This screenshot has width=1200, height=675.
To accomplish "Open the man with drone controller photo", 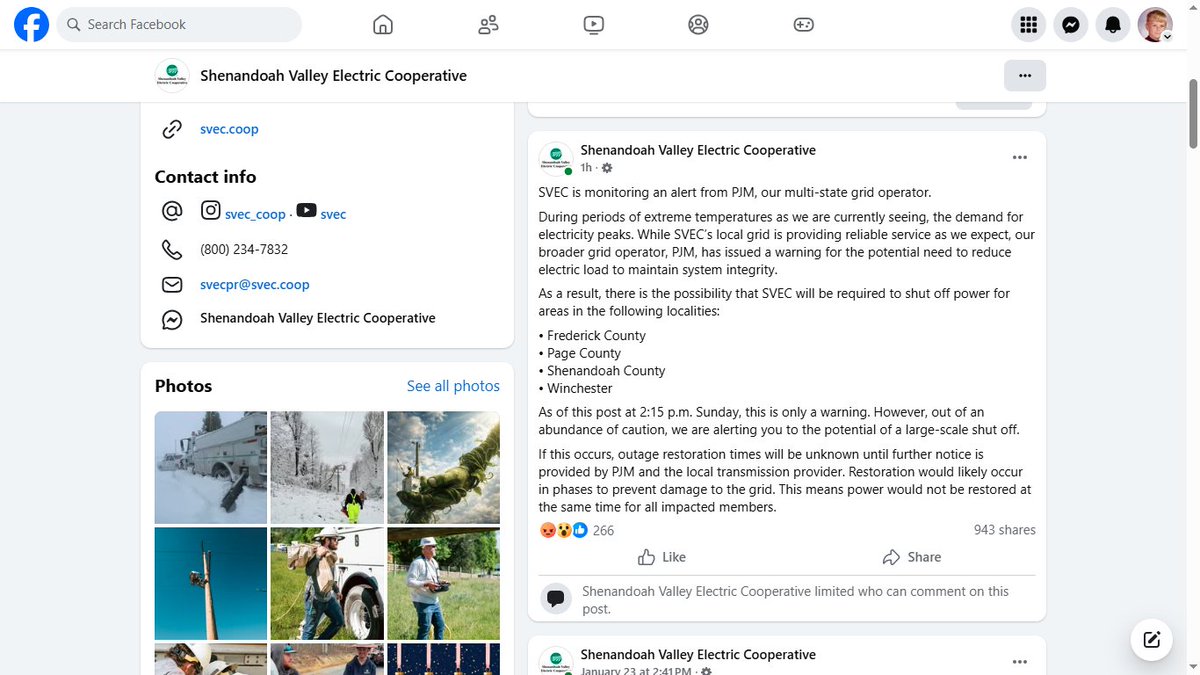I will [x=443, y=584].
